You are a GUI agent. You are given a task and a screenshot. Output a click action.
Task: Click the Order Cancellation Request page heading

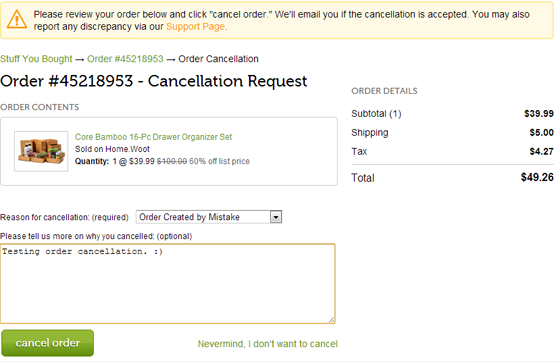click(x=154, y=81)
